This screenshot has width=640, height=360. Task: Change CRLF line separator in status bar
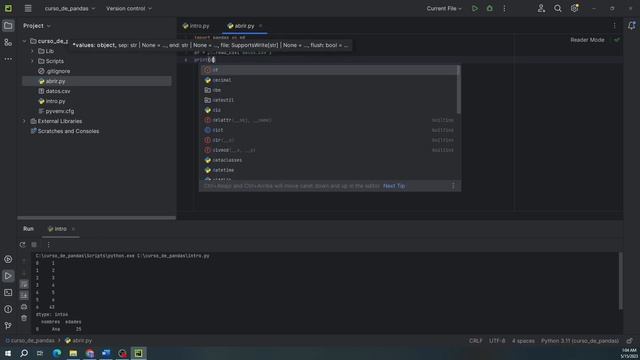tap(476, 340)
